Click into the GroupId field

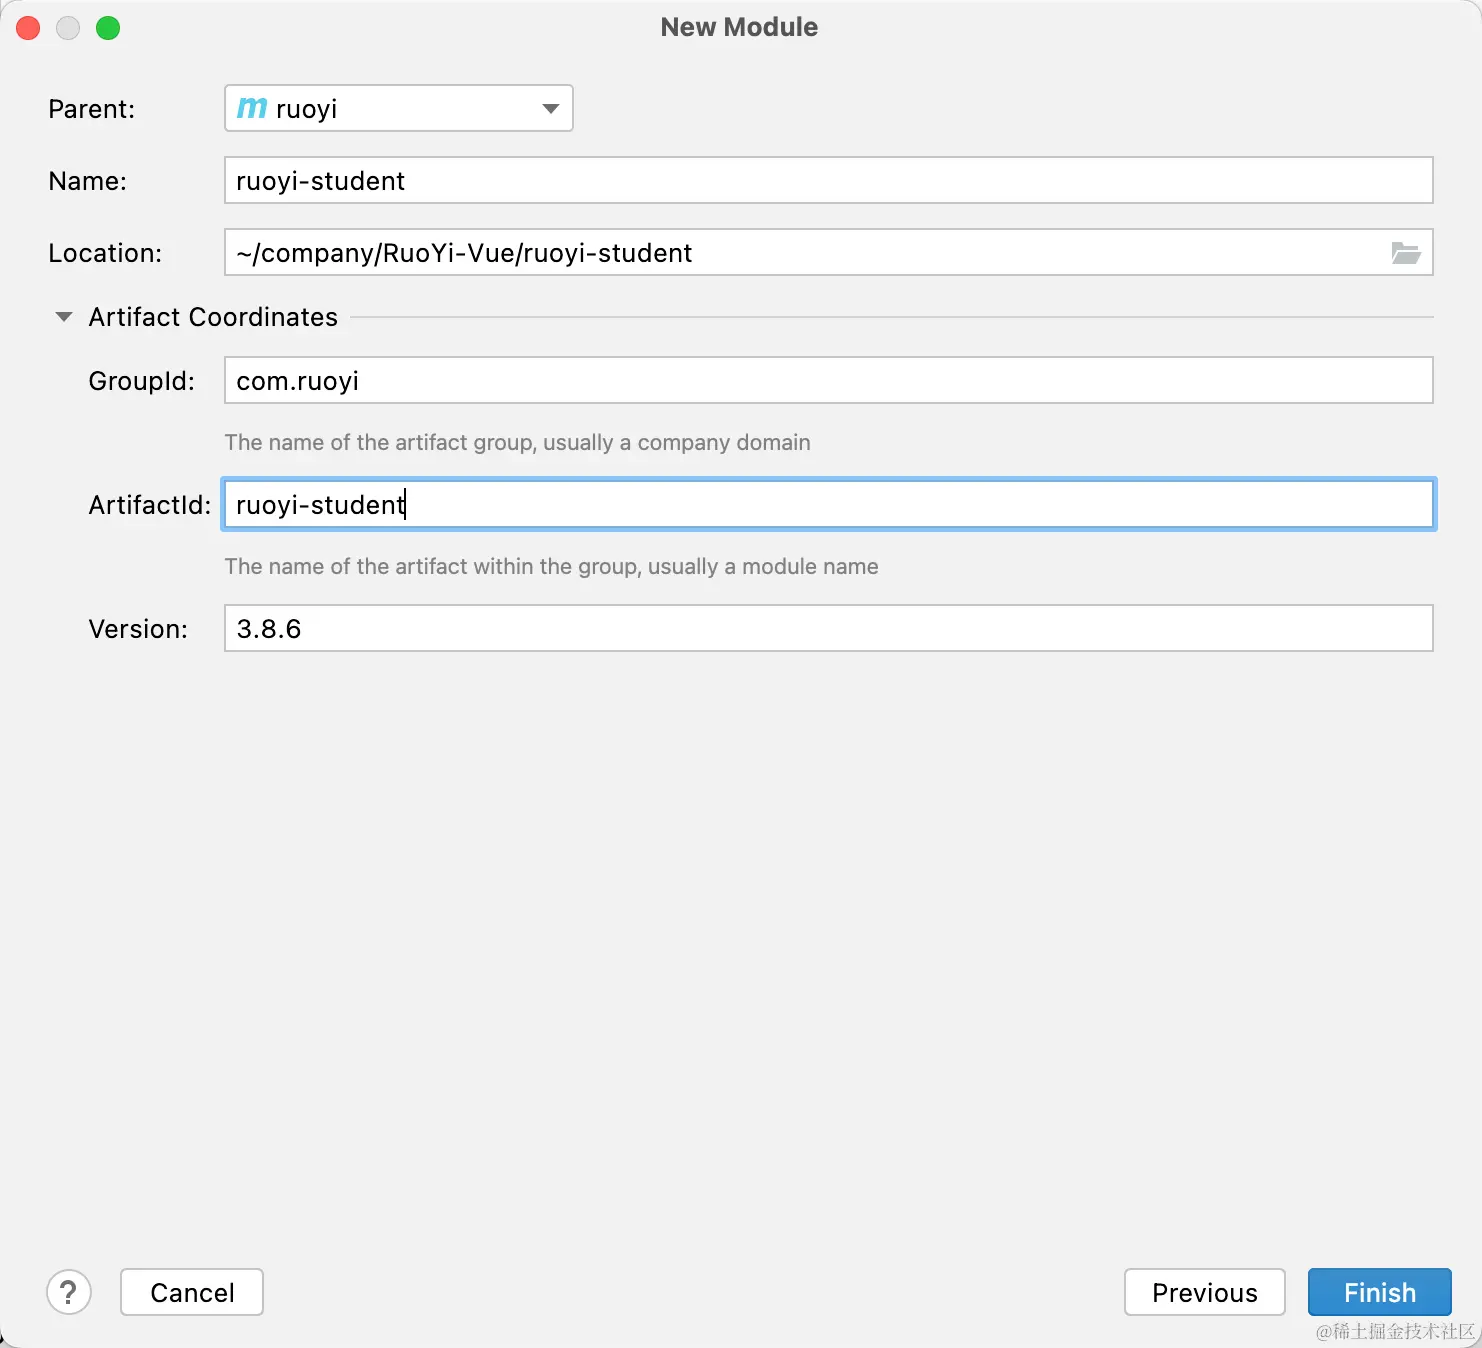click(x=828, y=381)
